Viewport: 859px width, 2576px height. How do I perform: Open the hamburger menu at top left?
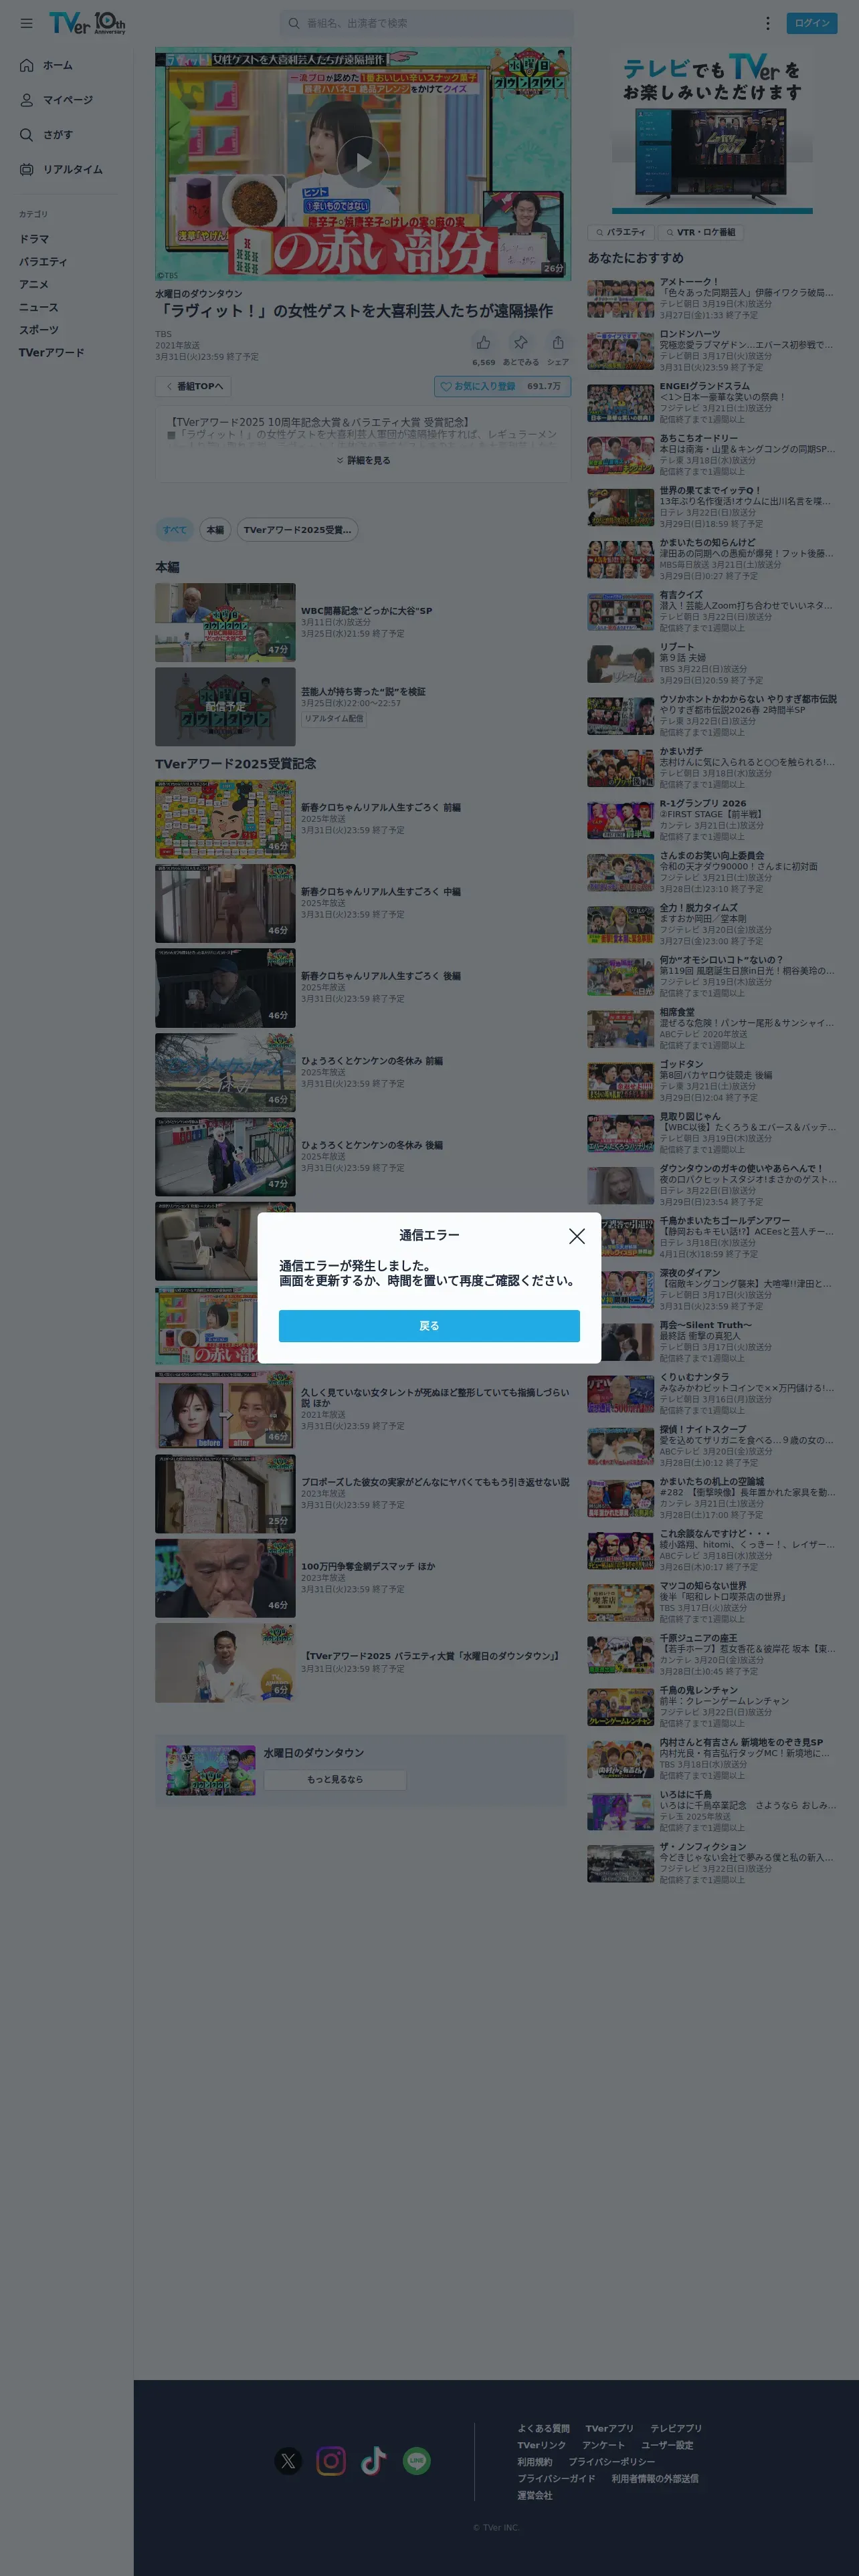[x=26, y=23]
